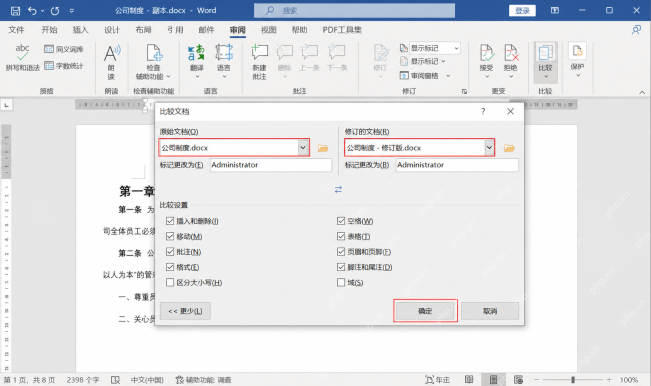
Task: Switch to the Insert (插入) tab
Action: (81, 30)
